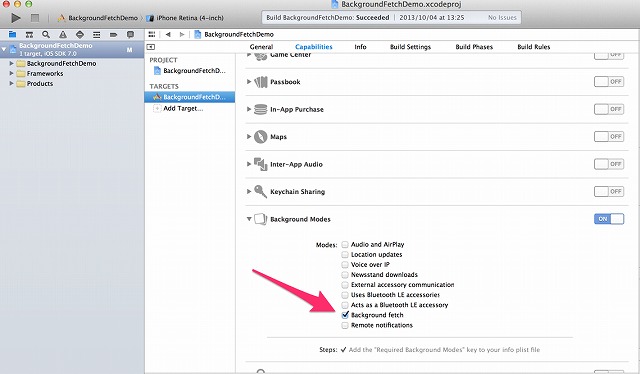Check External accessory communication mode

pos(345,285)
